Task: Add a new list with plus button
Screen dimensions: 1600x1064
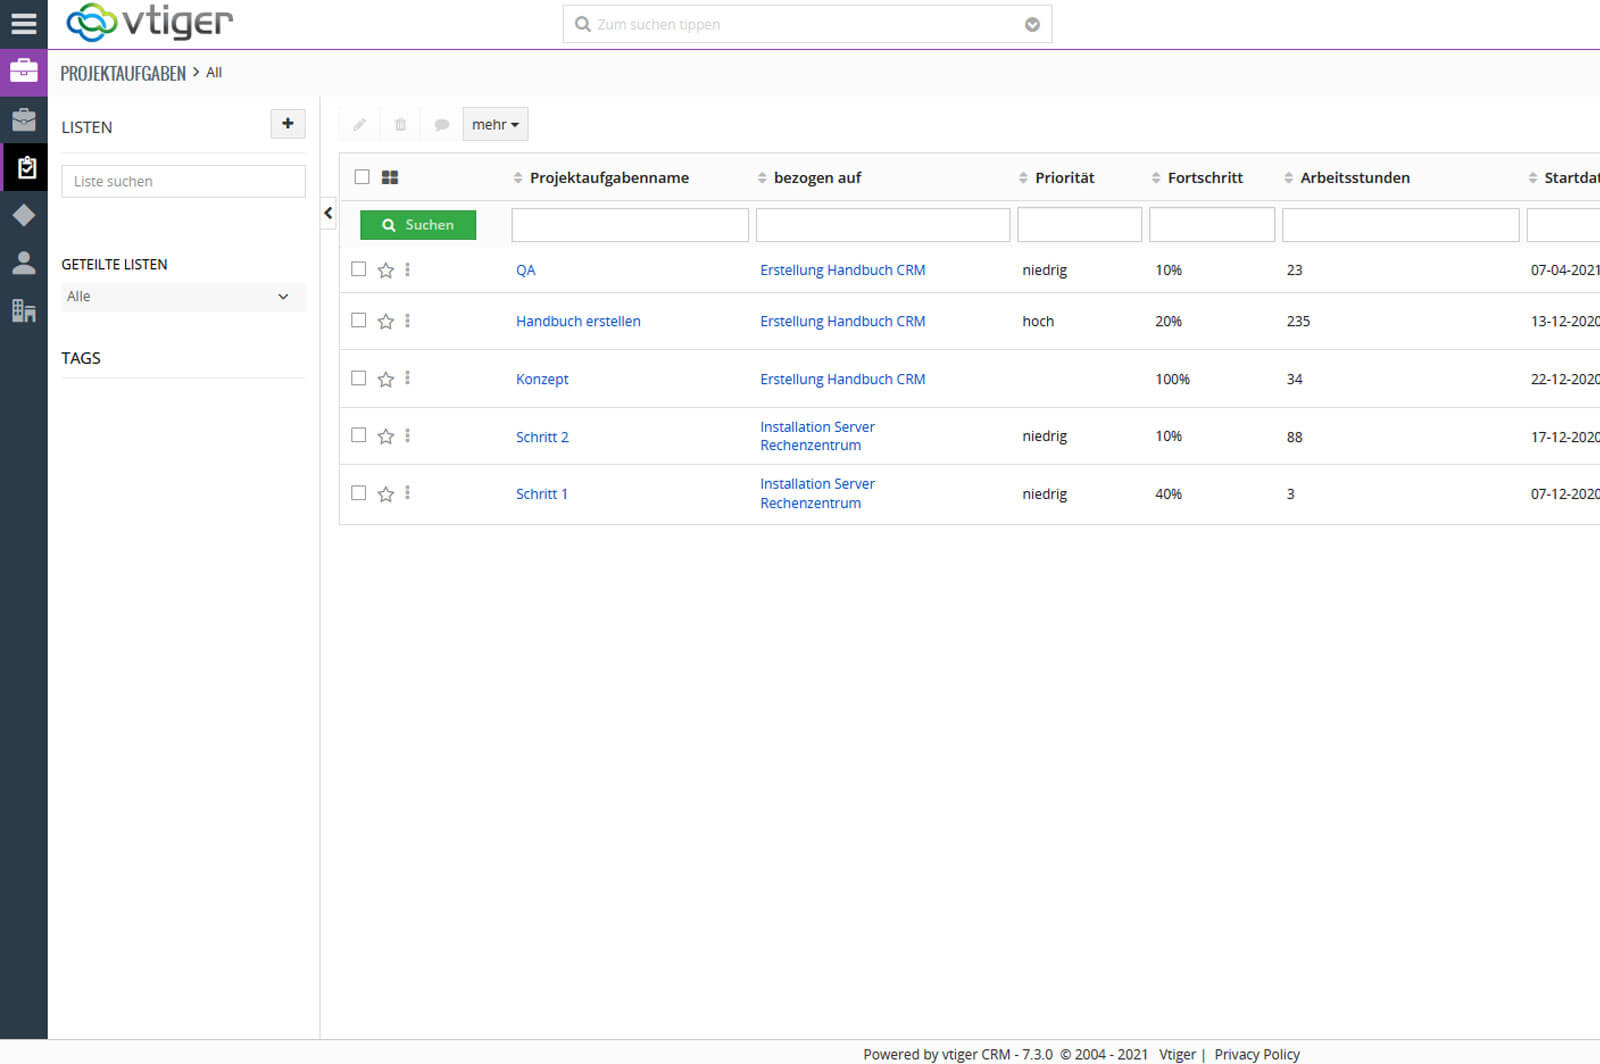Action: (288, 124)
